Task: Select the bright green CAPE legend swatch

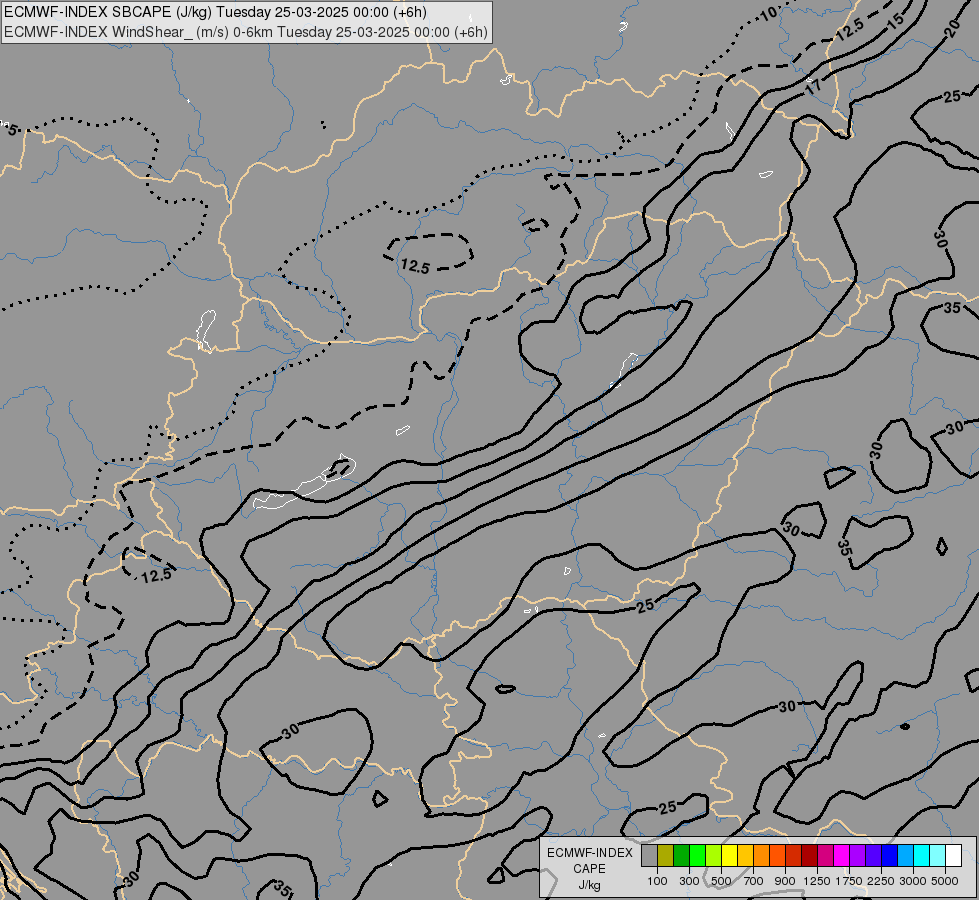Action: click(697, 855)
